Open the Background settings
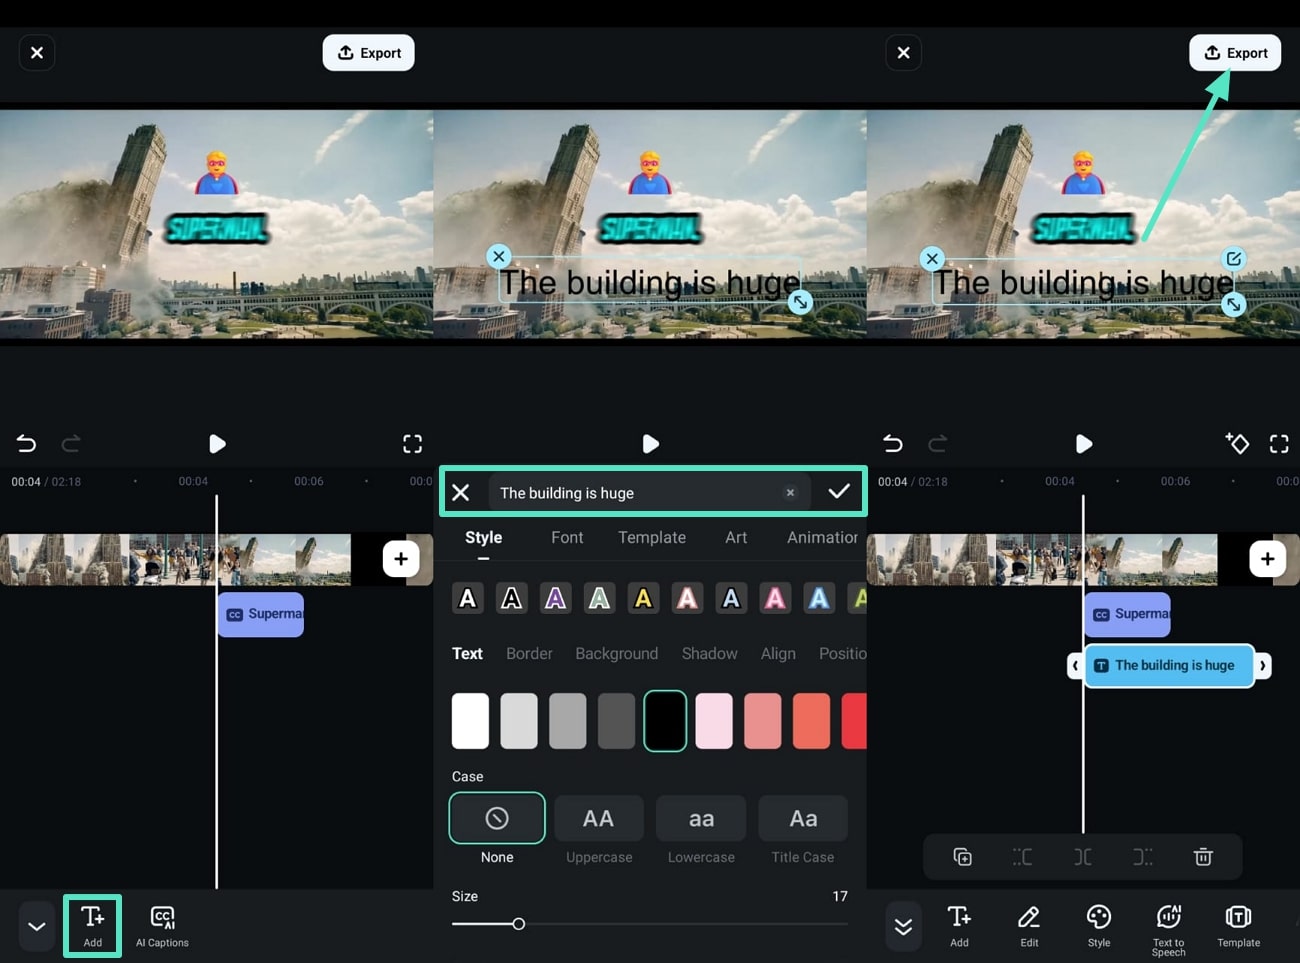The width and height of the screenshot is (1300, 963). click(x=617, y=654)
